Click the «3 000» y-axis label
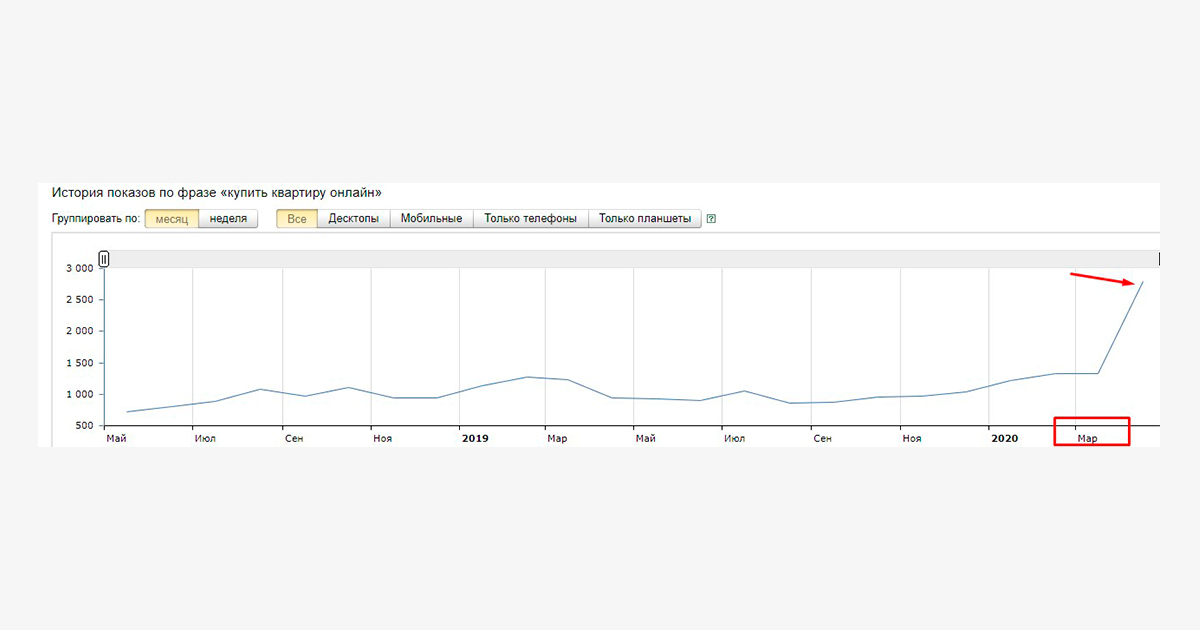The image size is (1200, 630). [x=79, y=268]
